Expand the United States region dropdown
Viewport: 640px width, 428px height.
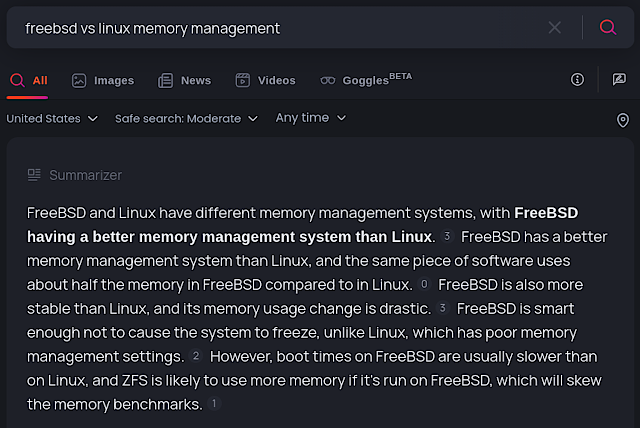(x=52, y=118)
